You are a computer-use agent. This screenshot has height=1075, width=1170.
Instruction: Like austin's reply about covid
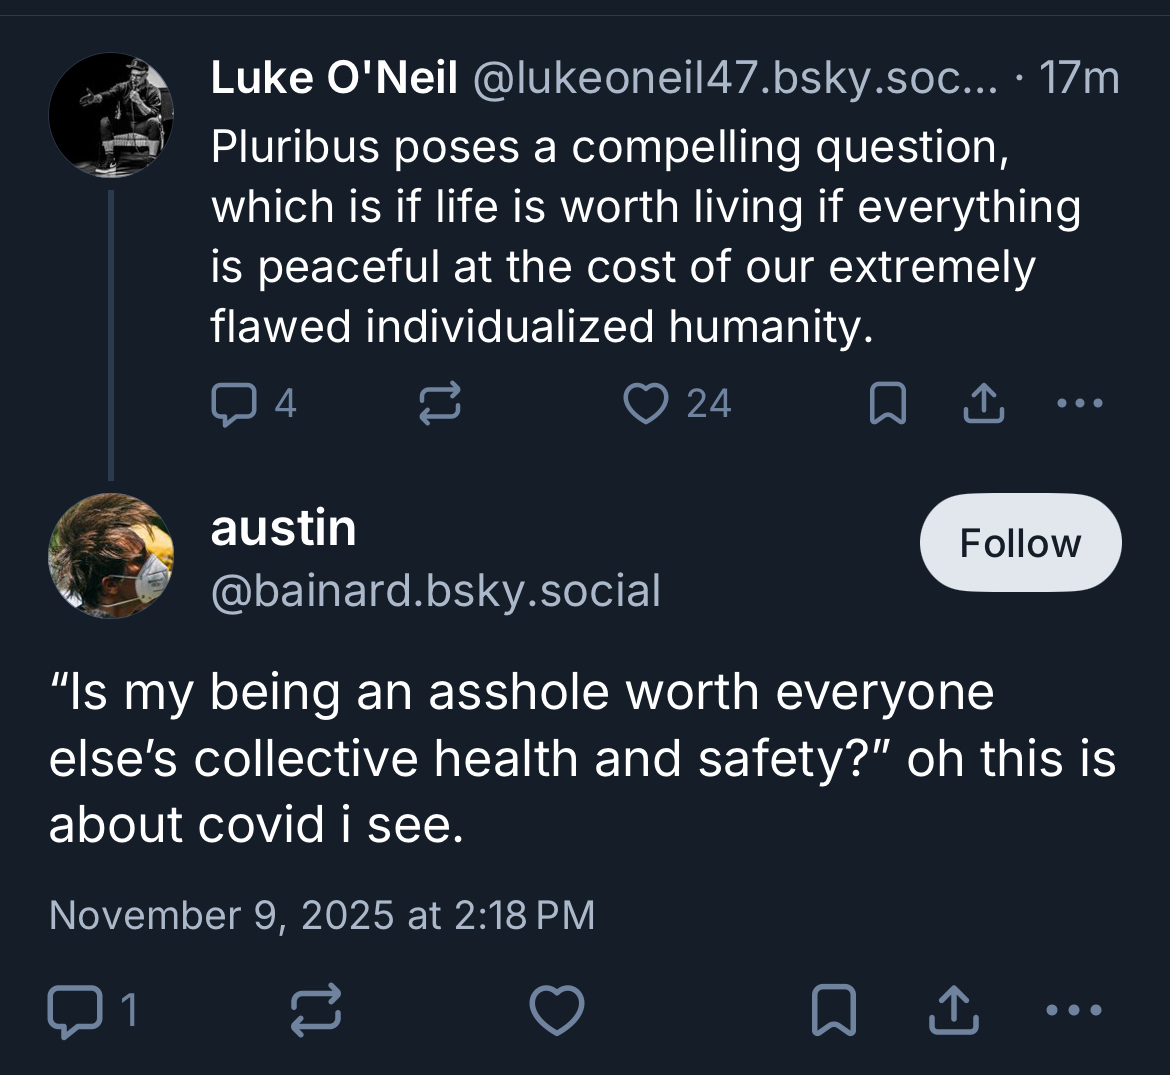tap(556, 1010)
